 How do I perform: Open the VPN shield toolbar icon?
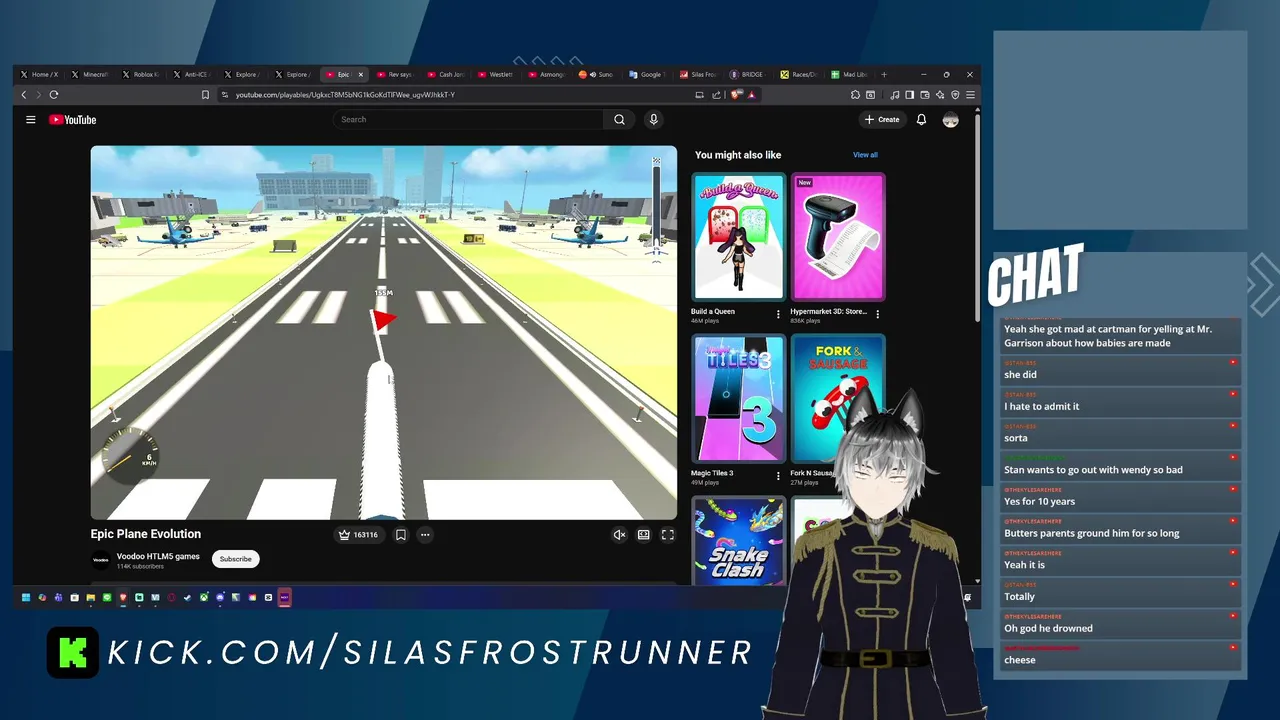tap(955, 95)
